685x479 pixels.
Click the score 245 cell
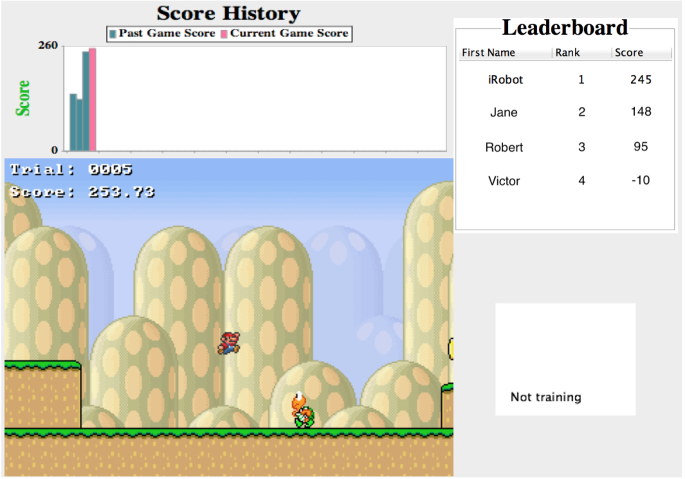(x=641, y=80)
